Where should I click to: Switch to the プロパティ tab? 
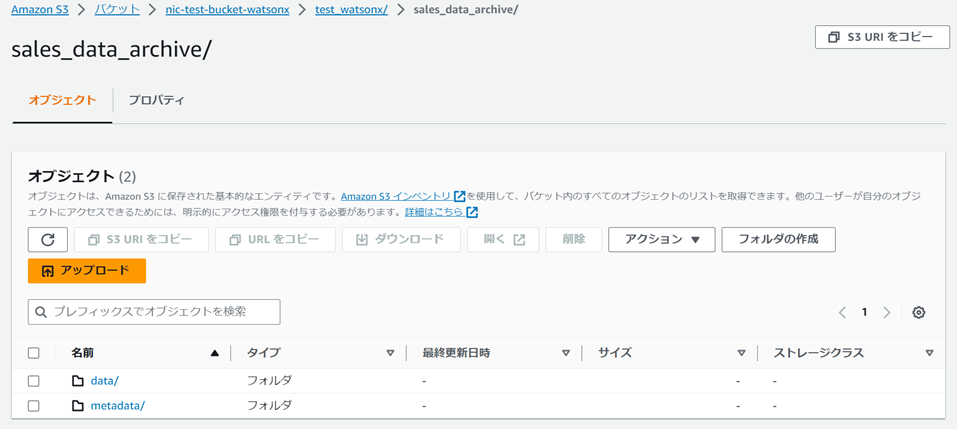point(156,100)
